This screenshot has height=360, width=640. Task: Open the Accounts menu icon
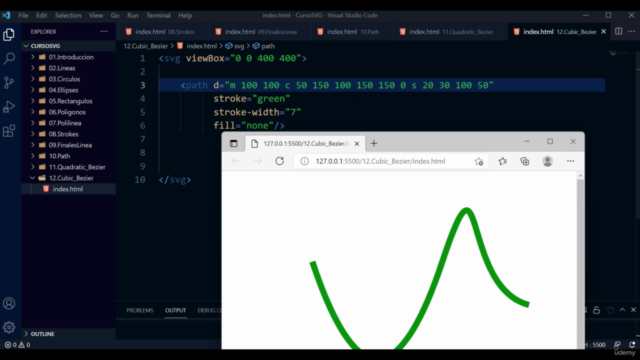click(x=9, y=303)
